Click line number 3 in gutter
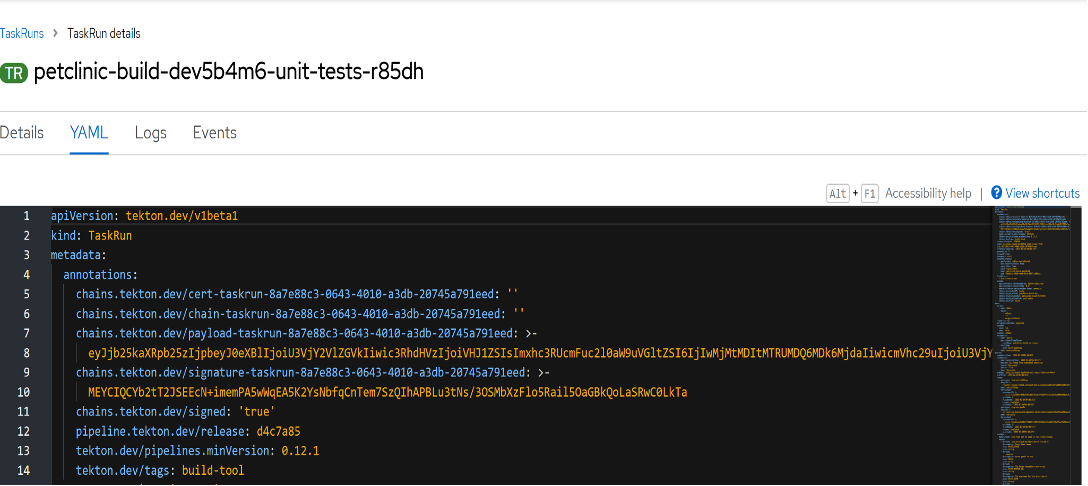Viewport: 1088px width, 486px height. coord(27,255)
